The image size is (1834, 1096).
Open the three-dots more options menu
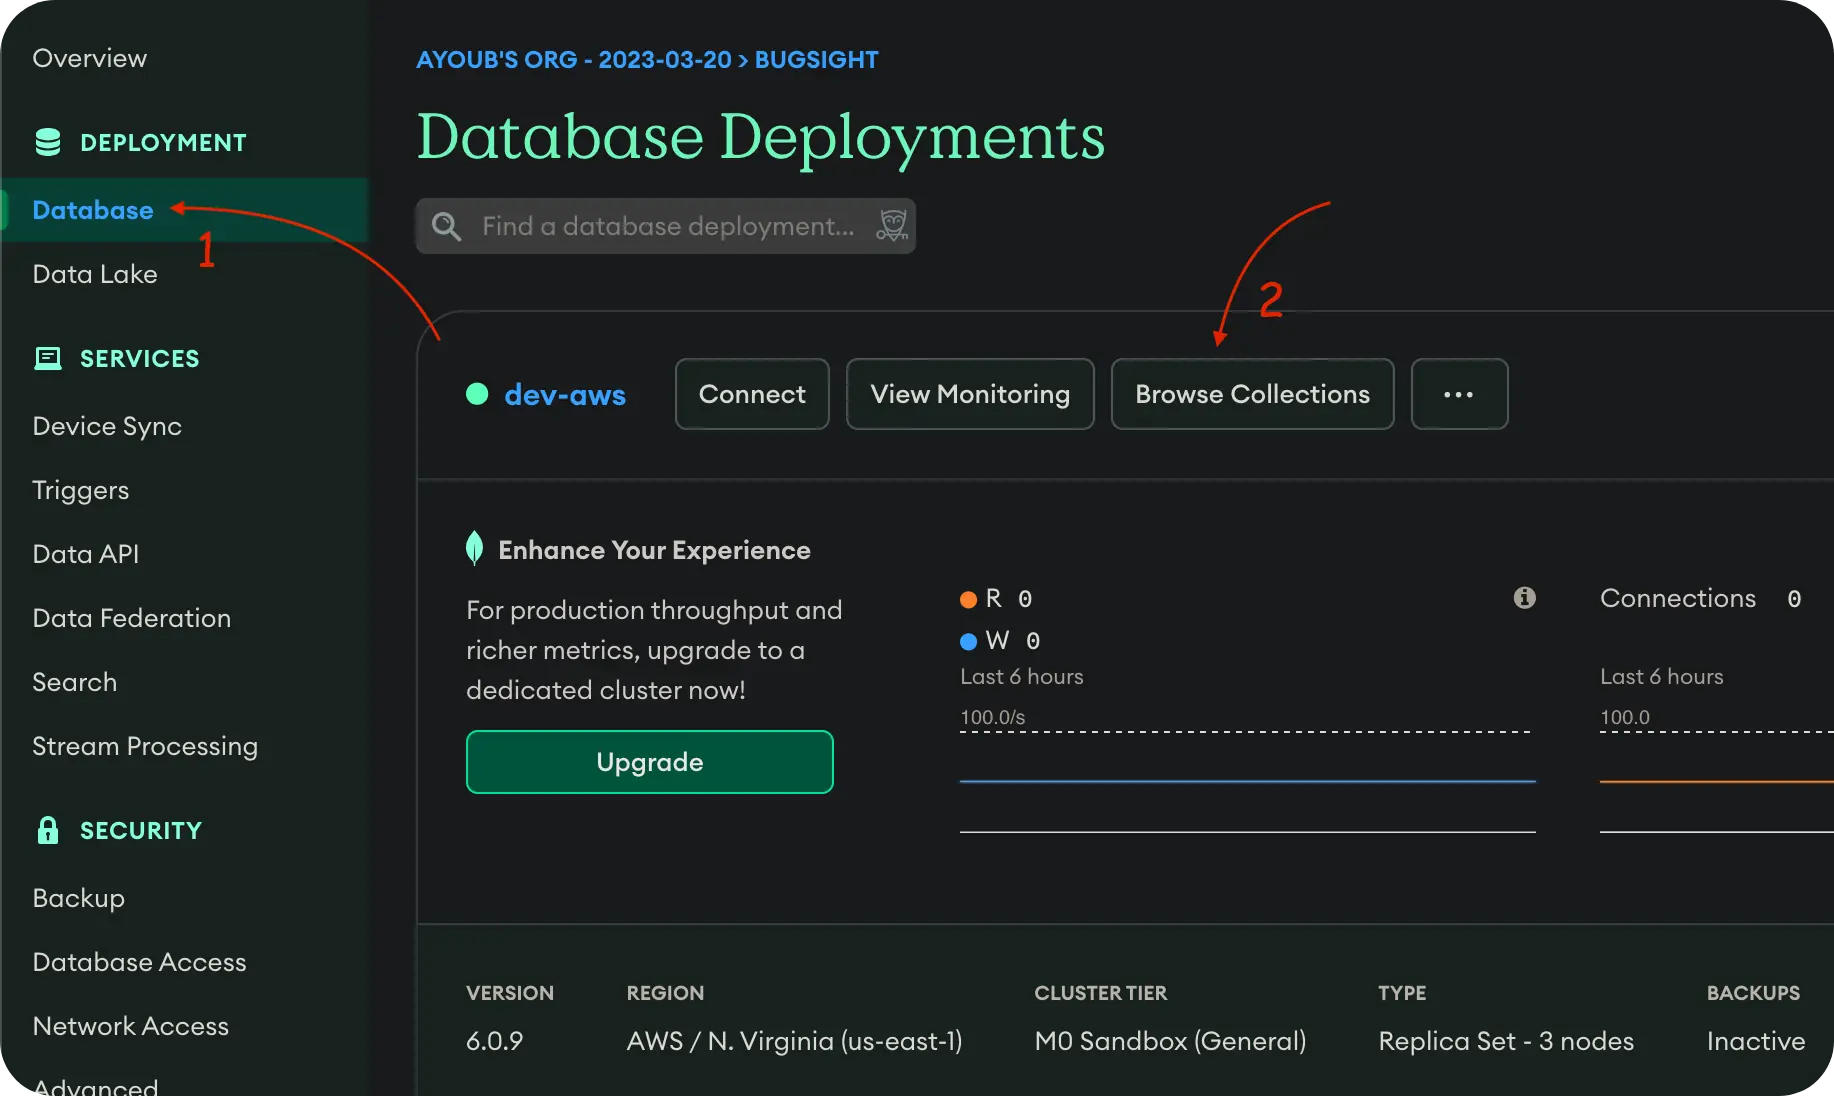point(1458,394)
